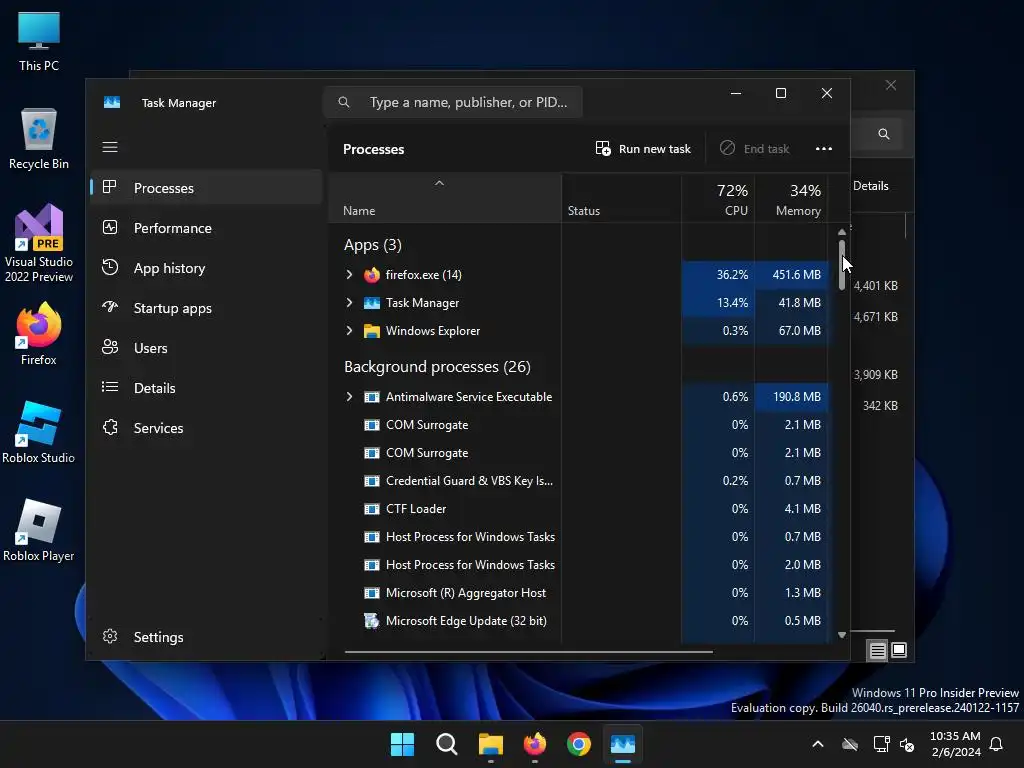Viewport: 1024px width, 768px height.
Task: Open the hamburger navigation menu in Task Manager
Action: (110, 147)
